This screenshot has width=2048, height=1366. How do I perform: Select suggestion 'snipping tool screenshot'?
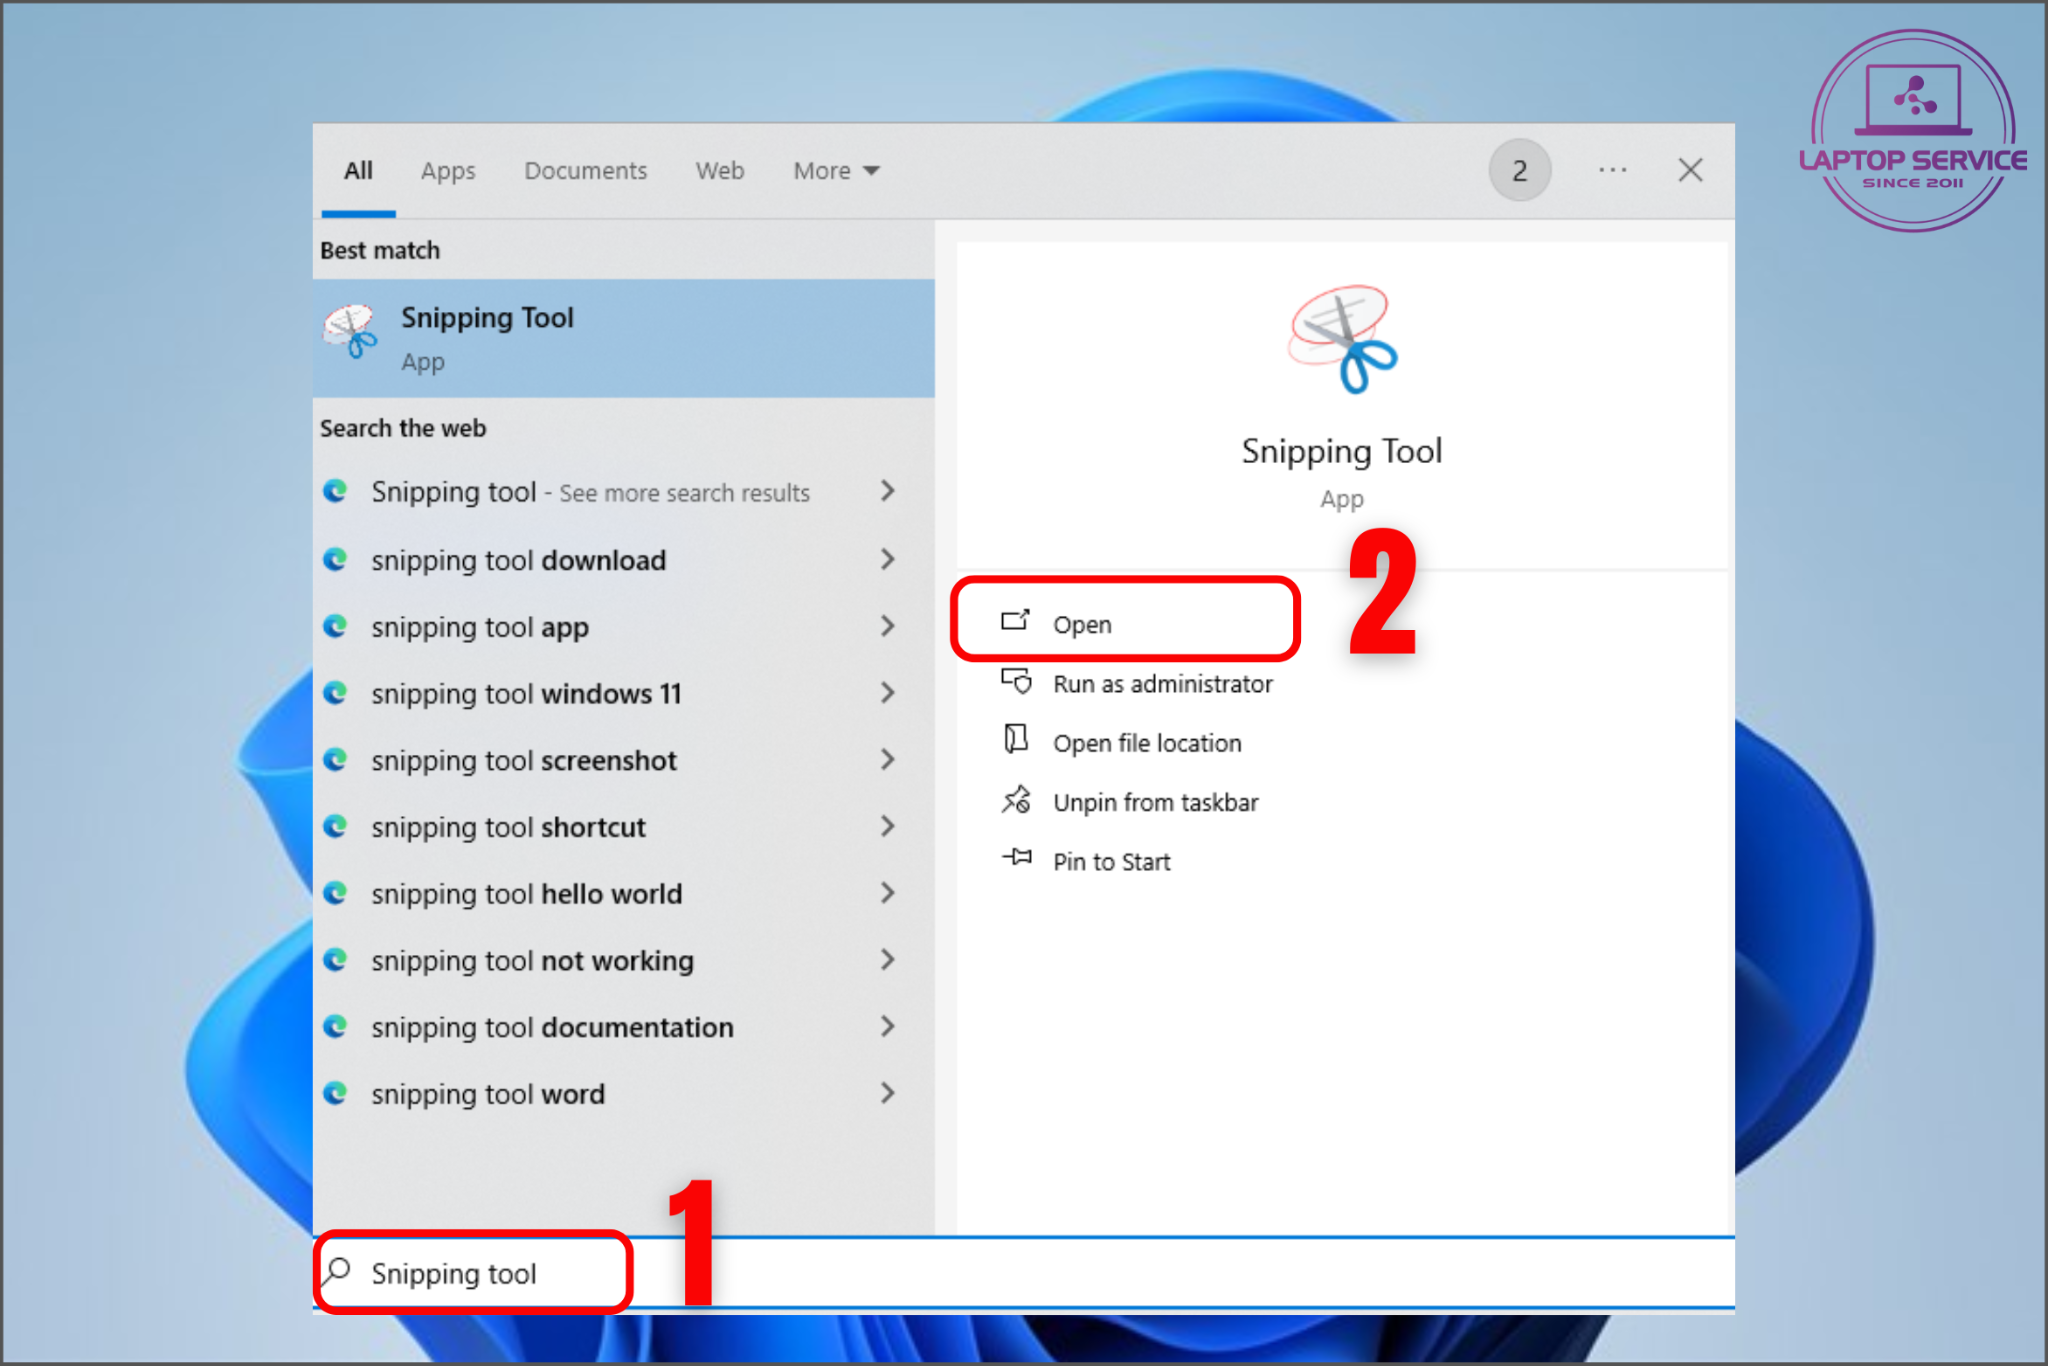coord(524,761)
